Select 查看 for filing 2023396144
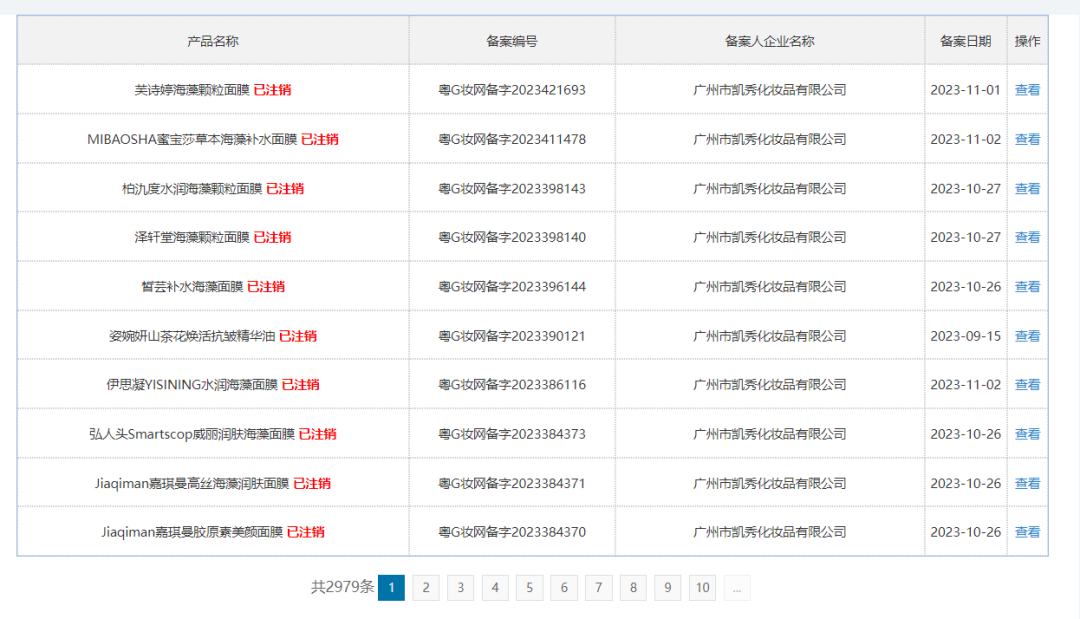The image size is (1080, 619). 1027,286
